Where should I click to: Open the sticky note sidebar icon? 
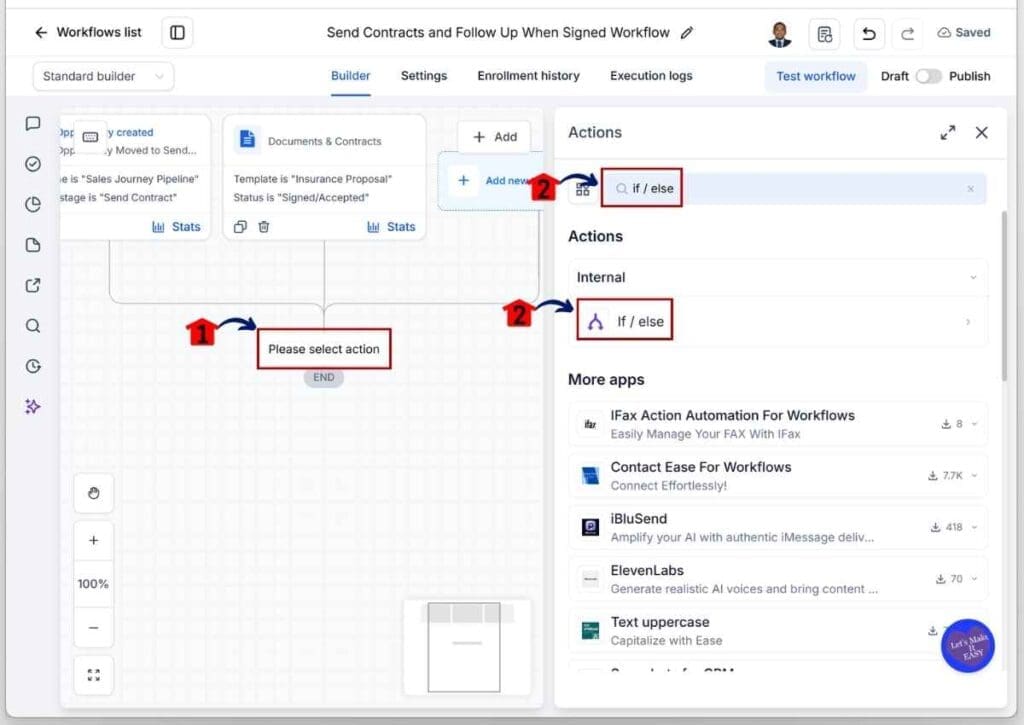(x=33, y=245)
